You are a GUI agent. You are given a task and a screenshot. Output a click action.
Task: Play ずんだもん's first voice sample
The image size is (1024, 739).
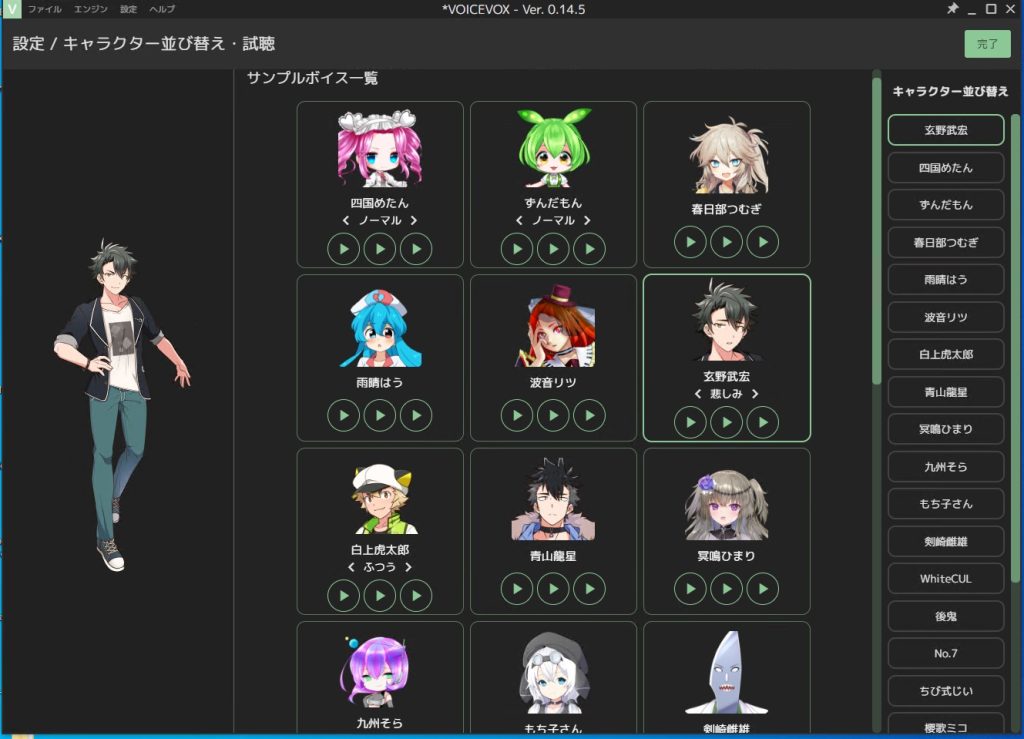[x=517, y=249]
